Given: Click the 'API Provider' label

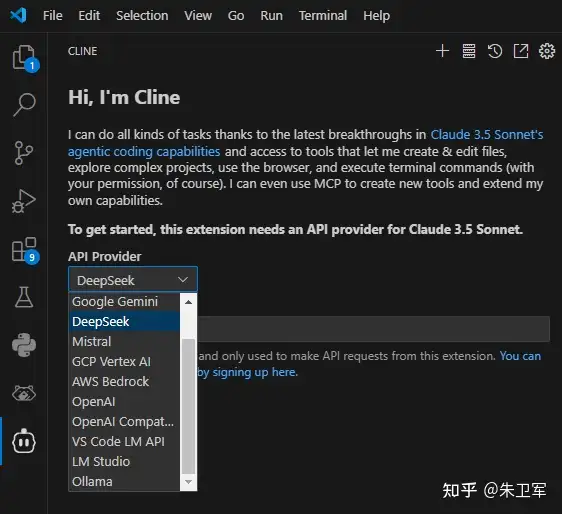Looking at the screenshot, I should tap(105, 257).
